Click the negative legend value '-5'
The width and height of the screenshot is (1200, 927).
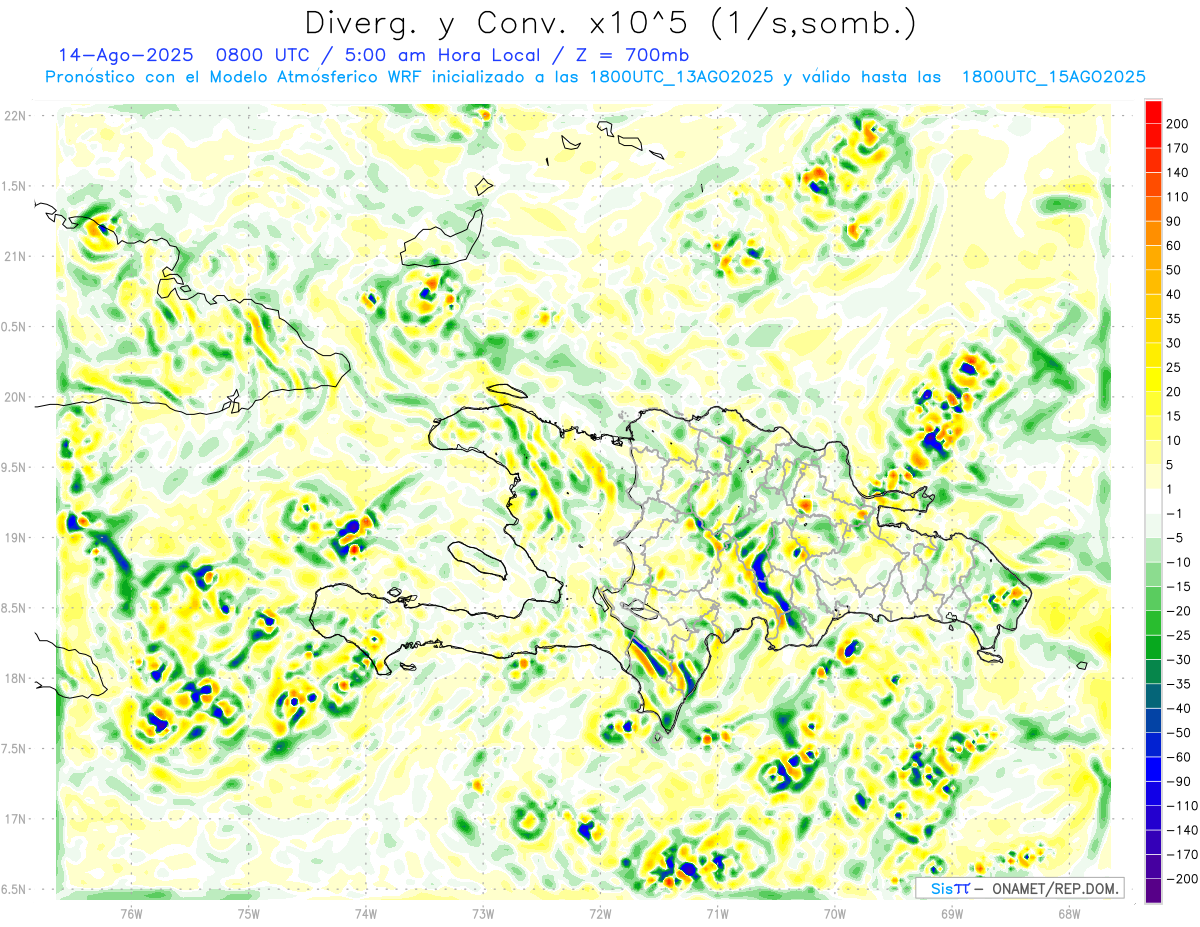point(1175,539)
